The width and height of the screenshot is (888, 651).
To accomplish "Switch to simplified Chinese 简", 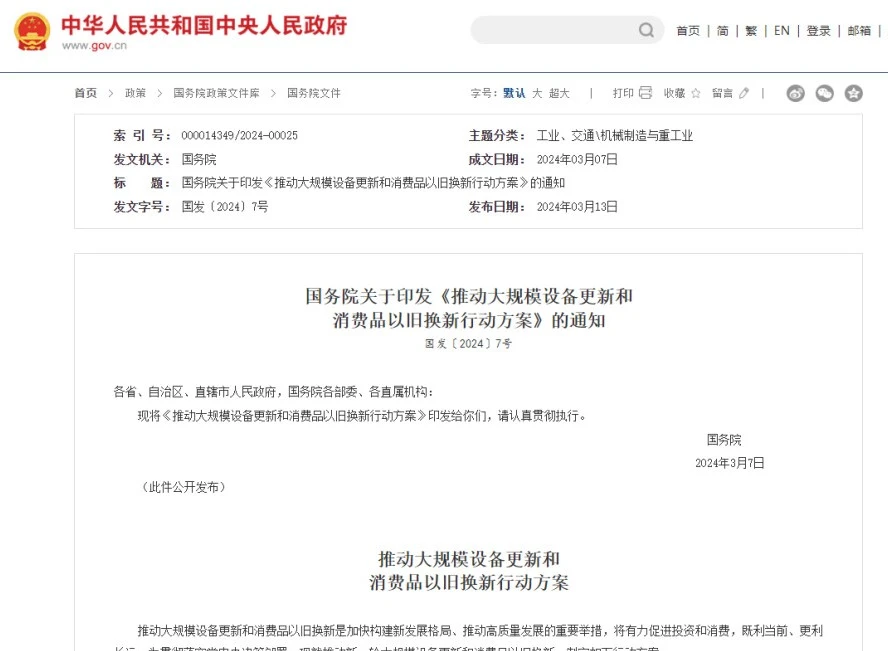I will coord(723,31).
